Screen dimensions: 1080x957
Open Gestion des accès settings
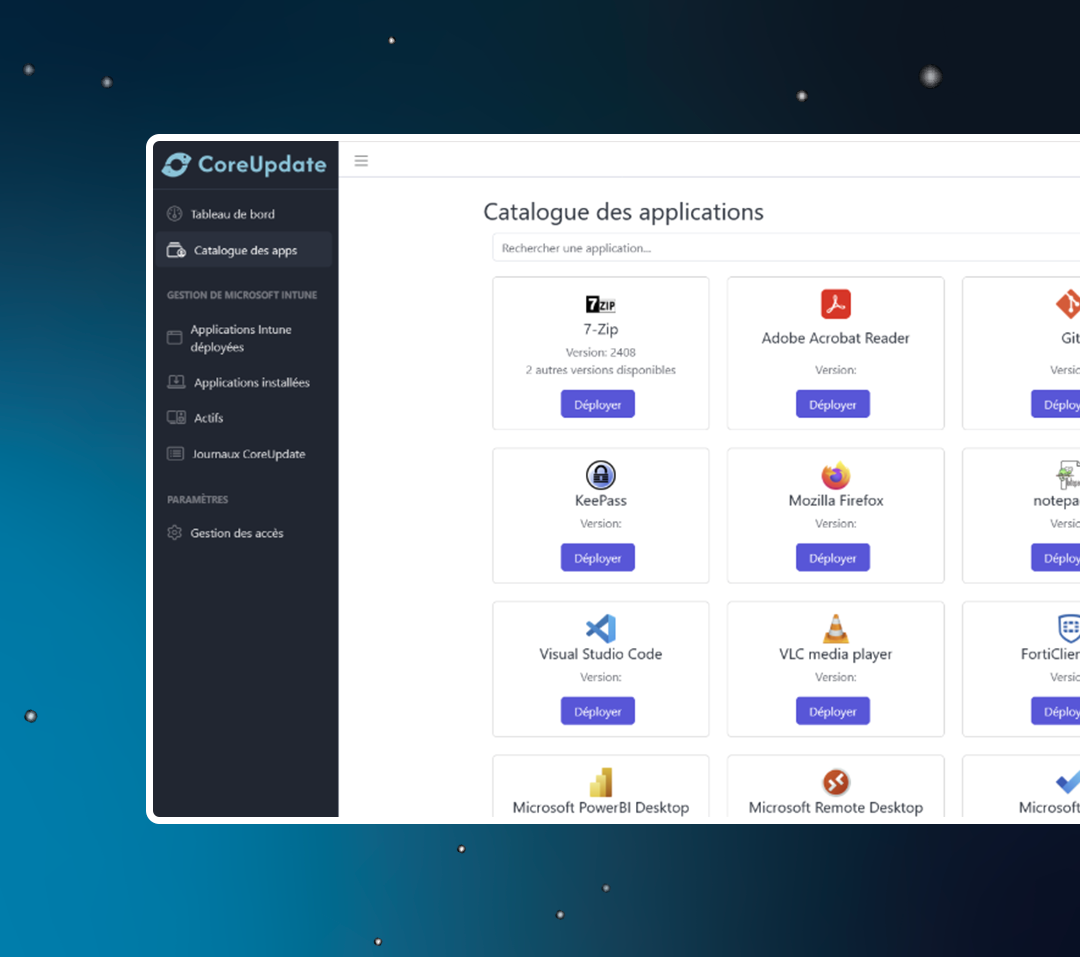click(x=237, y=533)
